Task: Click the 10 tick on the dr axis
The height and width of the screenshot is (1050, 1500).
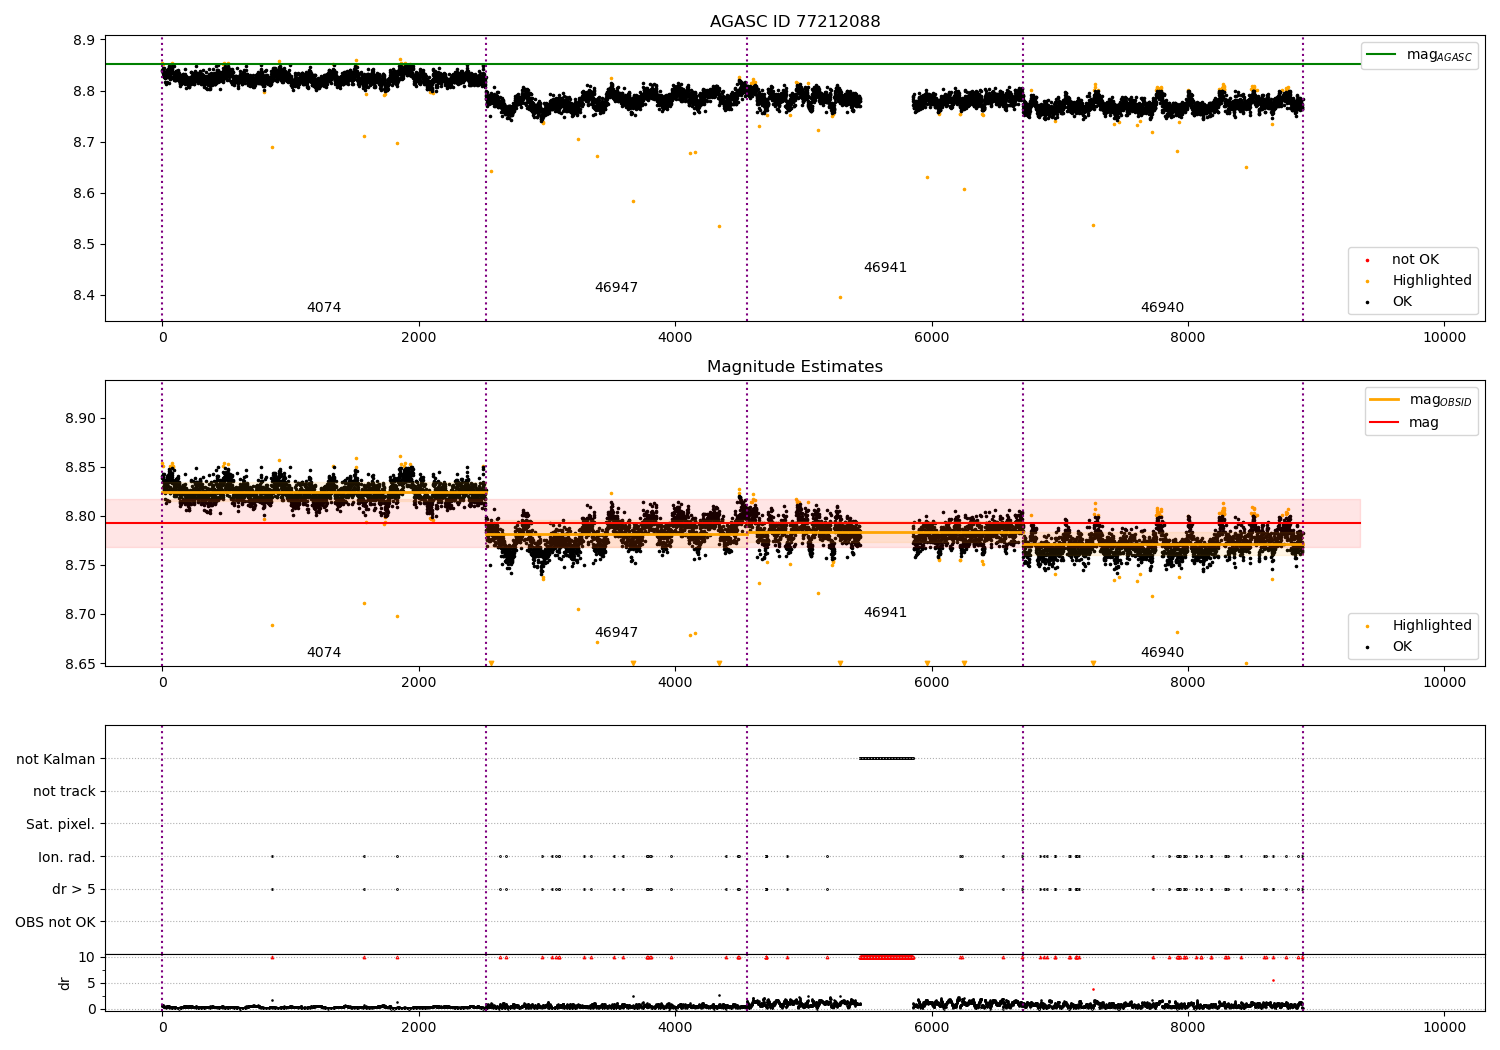Action: [87, 957]
